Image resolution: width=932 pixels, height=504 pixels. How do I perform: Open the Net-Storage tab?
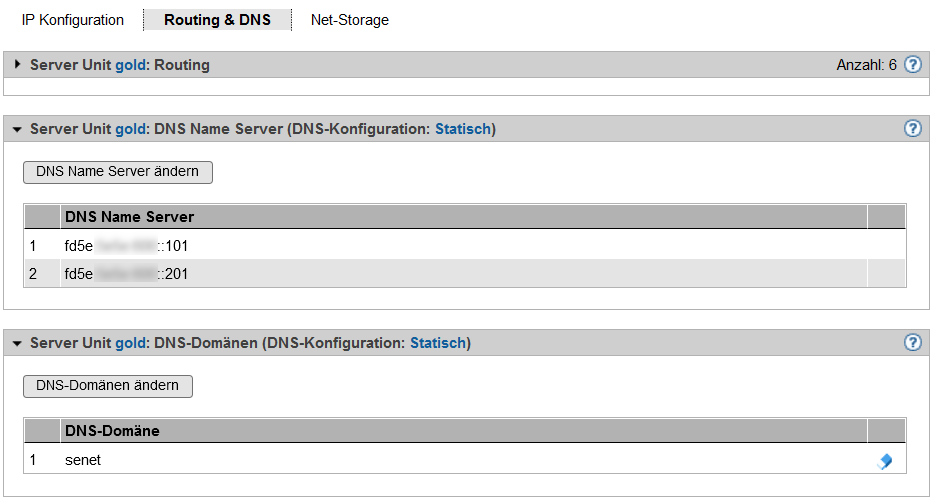pos(349,20)
